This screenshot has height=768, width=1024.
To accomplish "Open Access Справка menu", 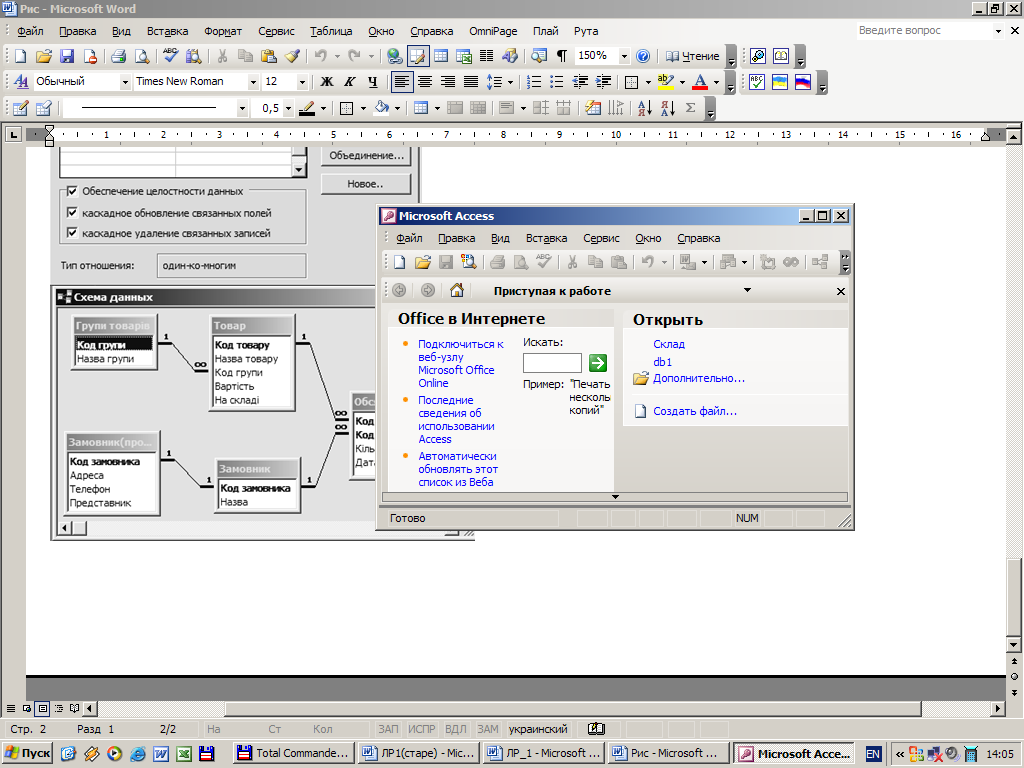I will coord(699,238).
